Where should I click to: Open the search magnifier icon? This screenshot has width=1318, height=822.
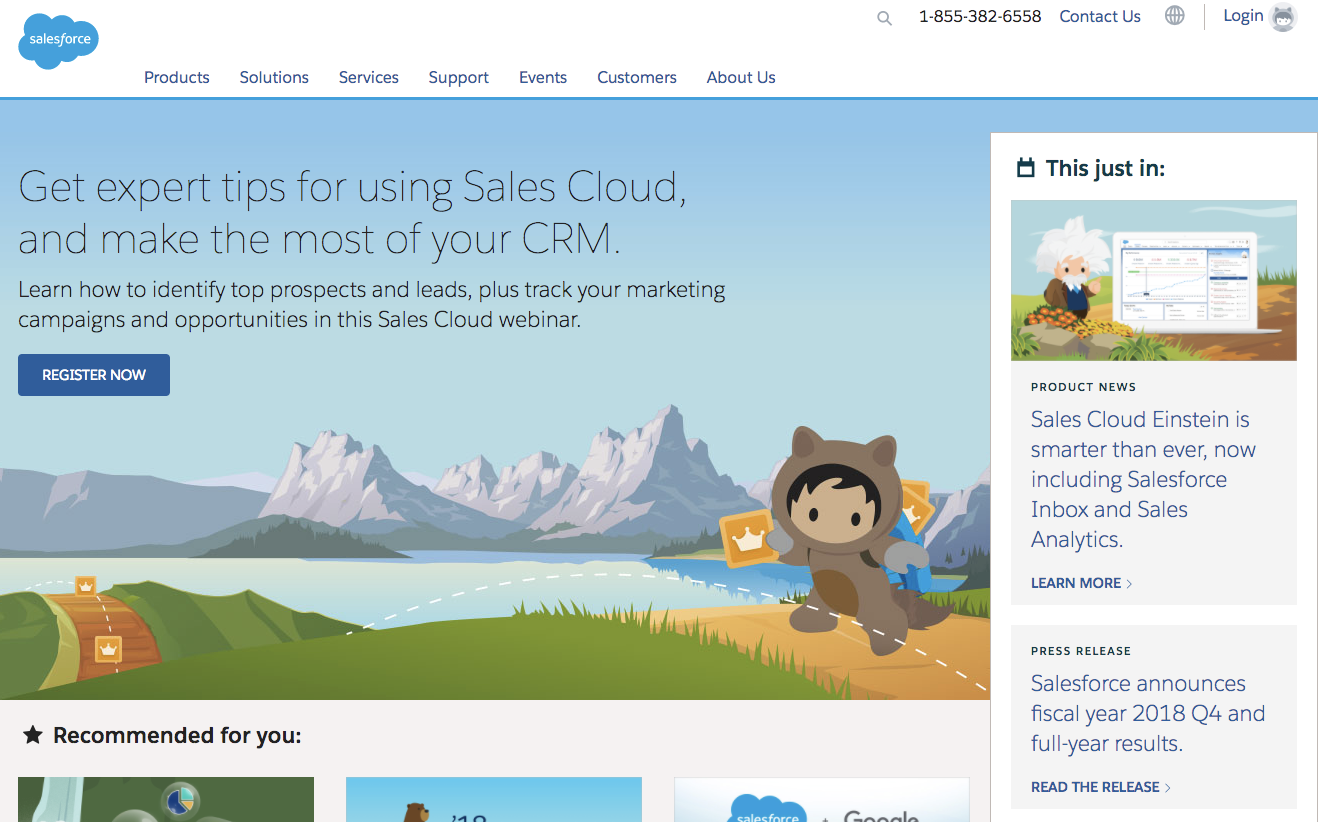[884, 18]
